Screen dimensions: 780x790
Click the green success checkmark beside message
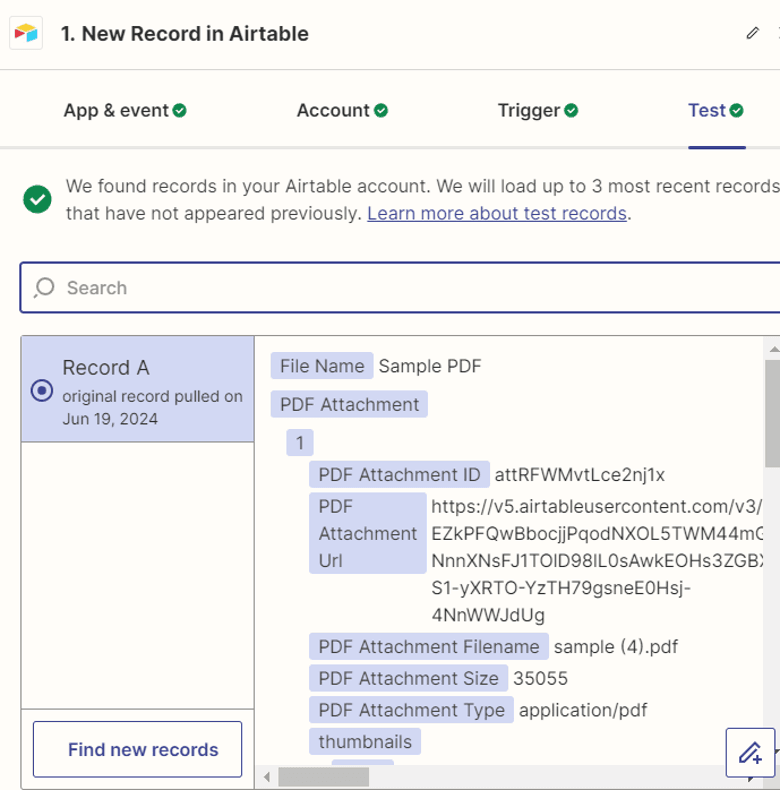(x=37, y=199)
